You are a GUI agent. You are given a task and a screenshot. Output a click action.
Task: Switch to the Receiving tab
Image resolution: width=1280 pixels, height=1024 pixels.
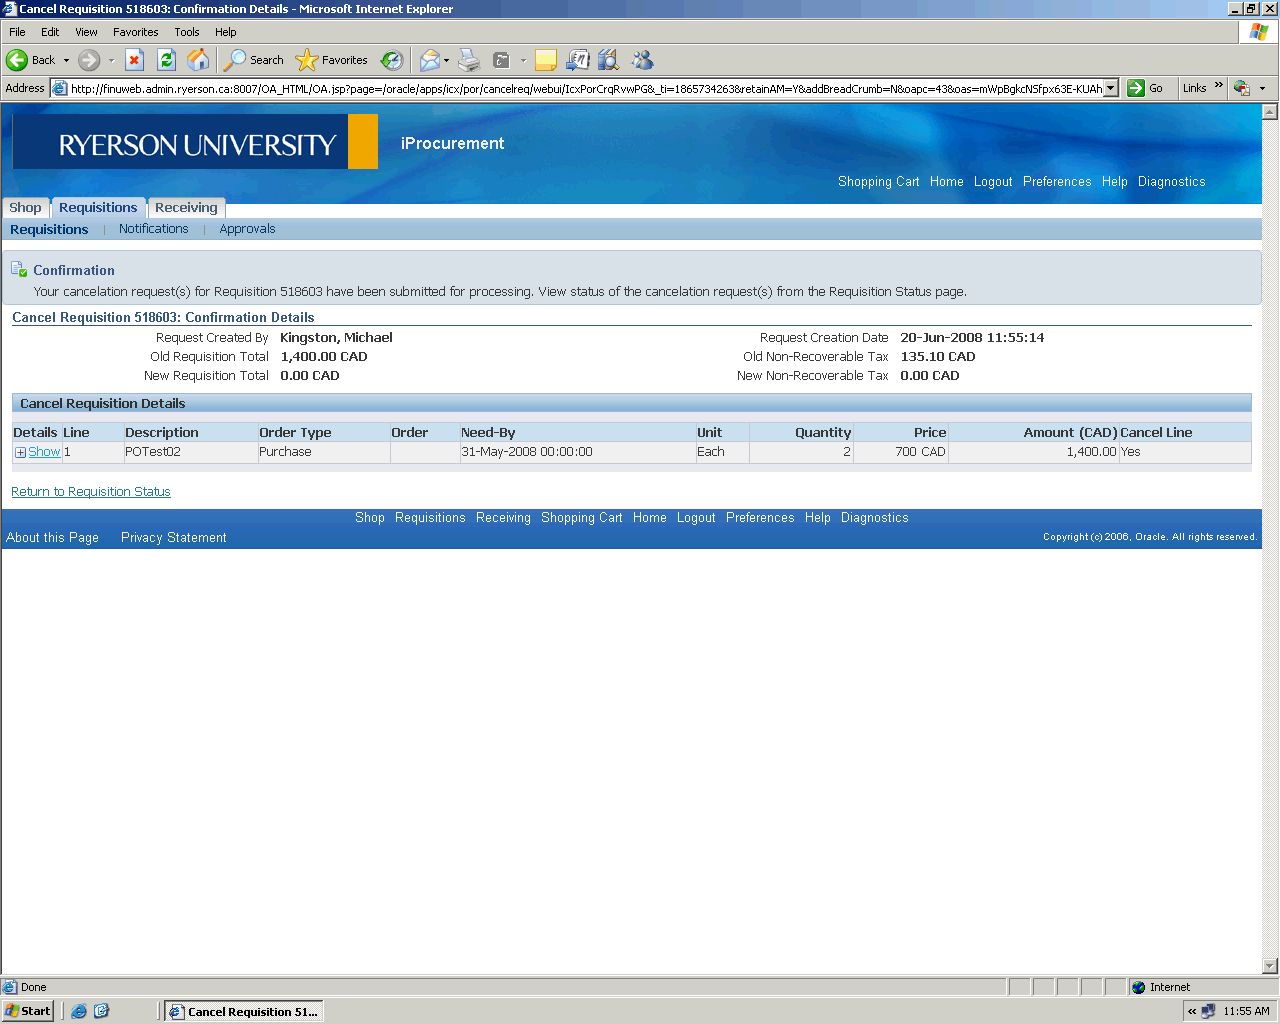[186, 208]
